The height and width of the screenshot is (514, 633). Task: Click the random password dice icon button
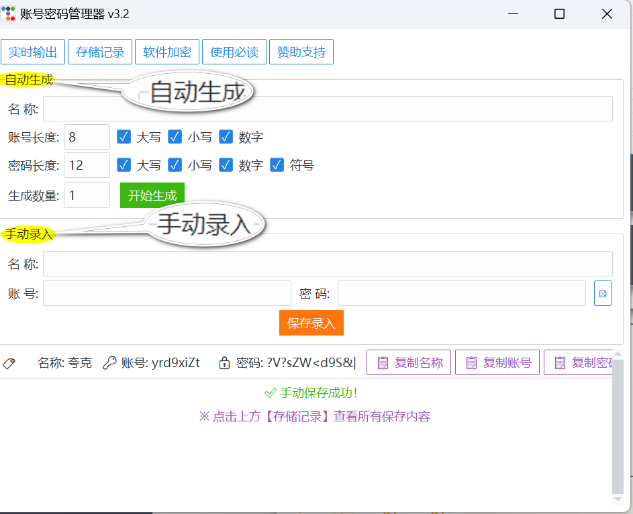click(603, 293)
